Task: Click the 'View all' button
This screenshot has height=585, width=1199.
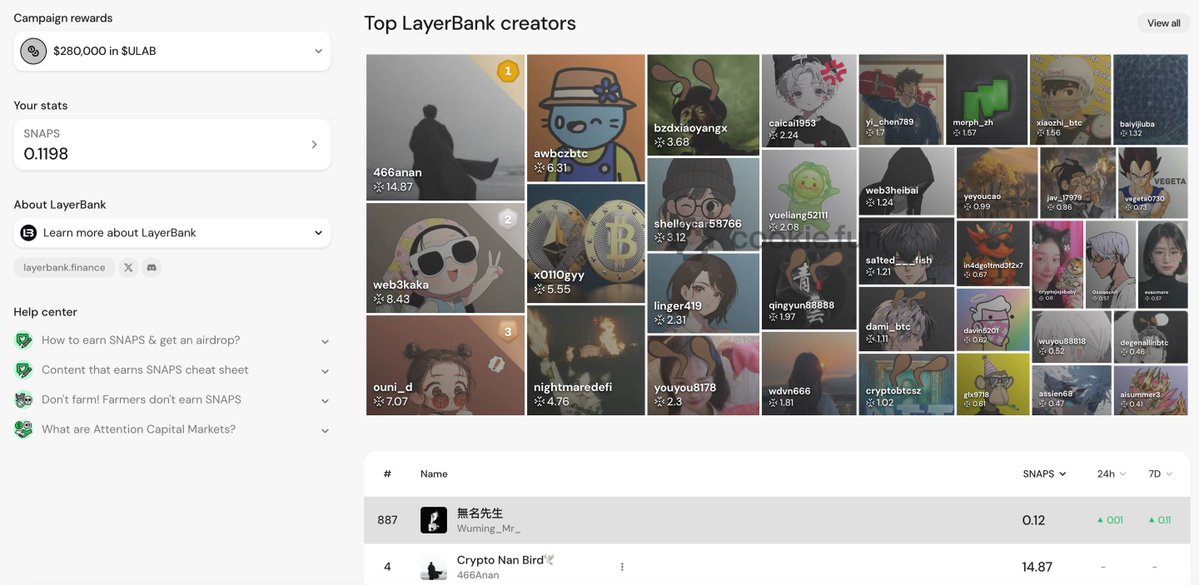Action: point(1163,23)
